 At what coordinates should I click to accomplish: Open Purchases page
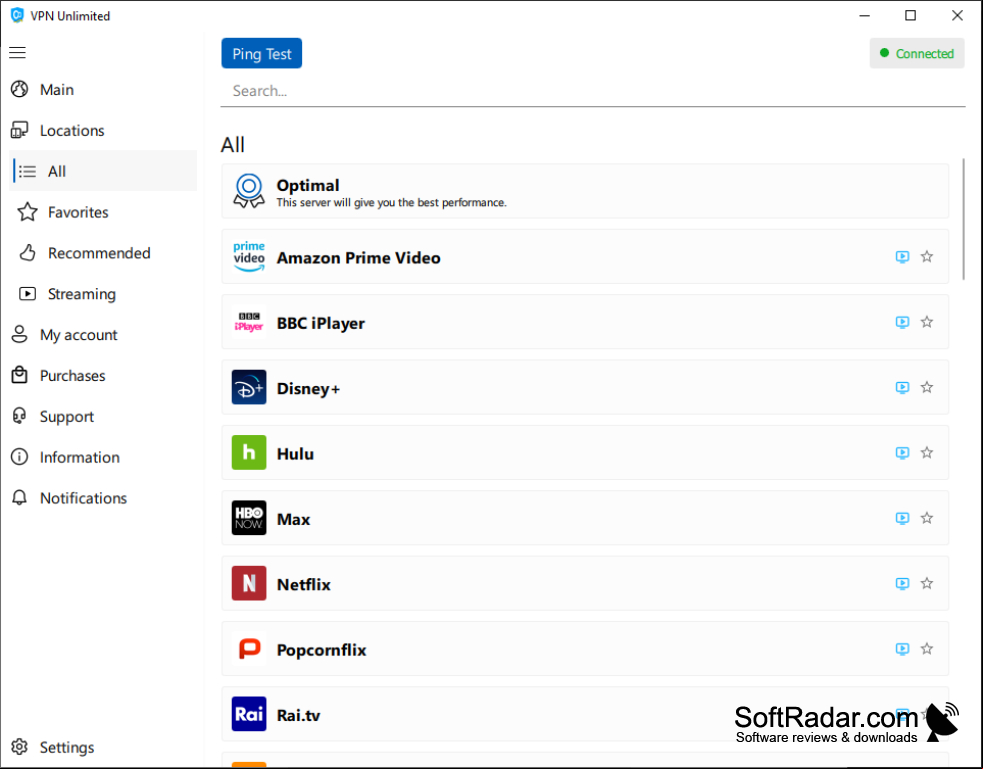point(103,375)
